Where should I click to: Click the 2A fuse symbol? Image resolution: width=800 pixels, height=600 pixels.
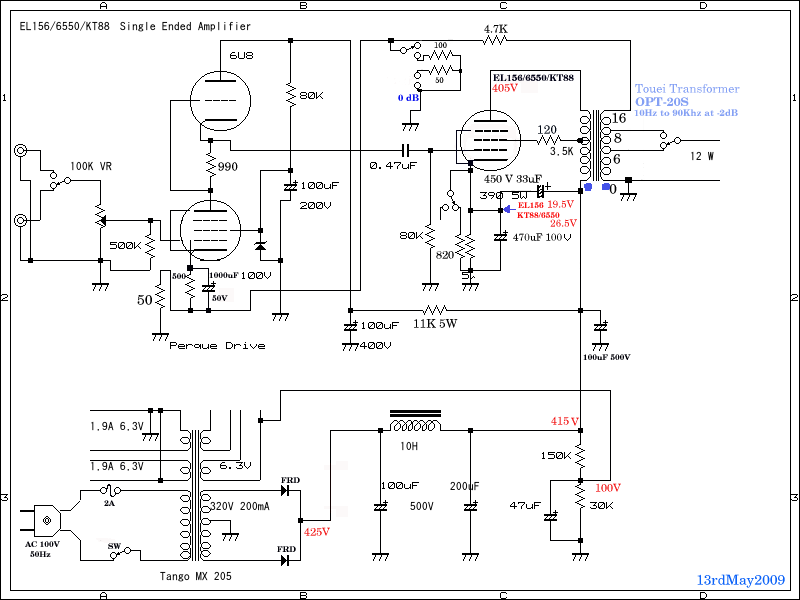110,490
